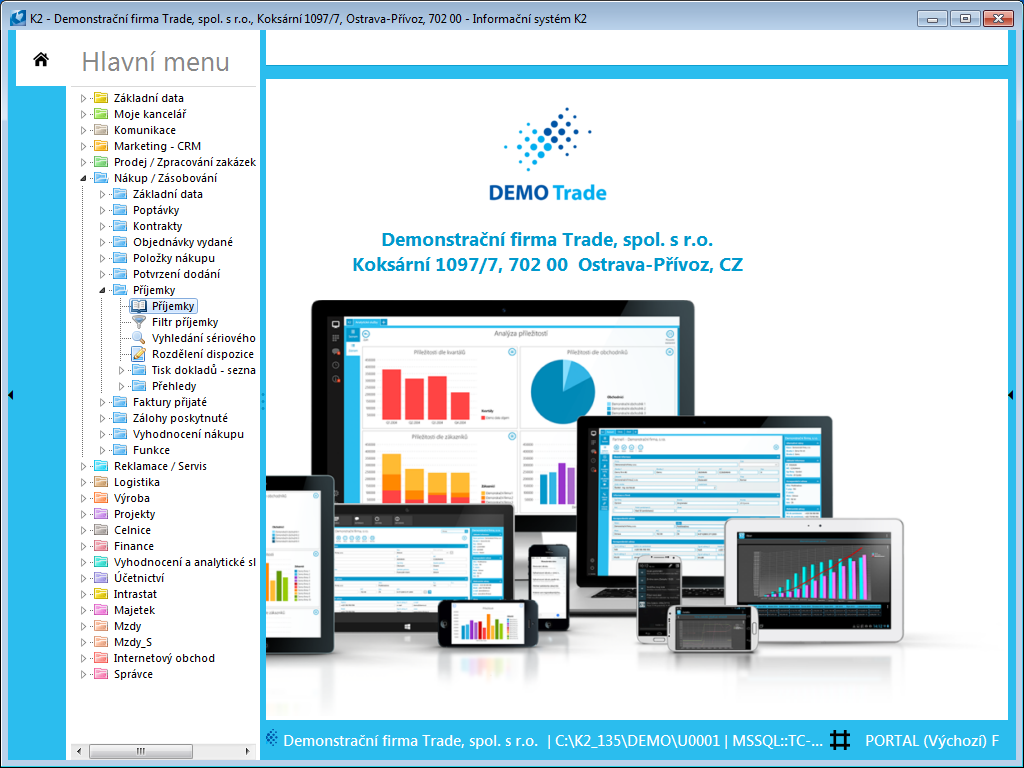Click the Komunikace folder icon
The height and width of the screenshot is (768, 1024).
tap(101, 130)
